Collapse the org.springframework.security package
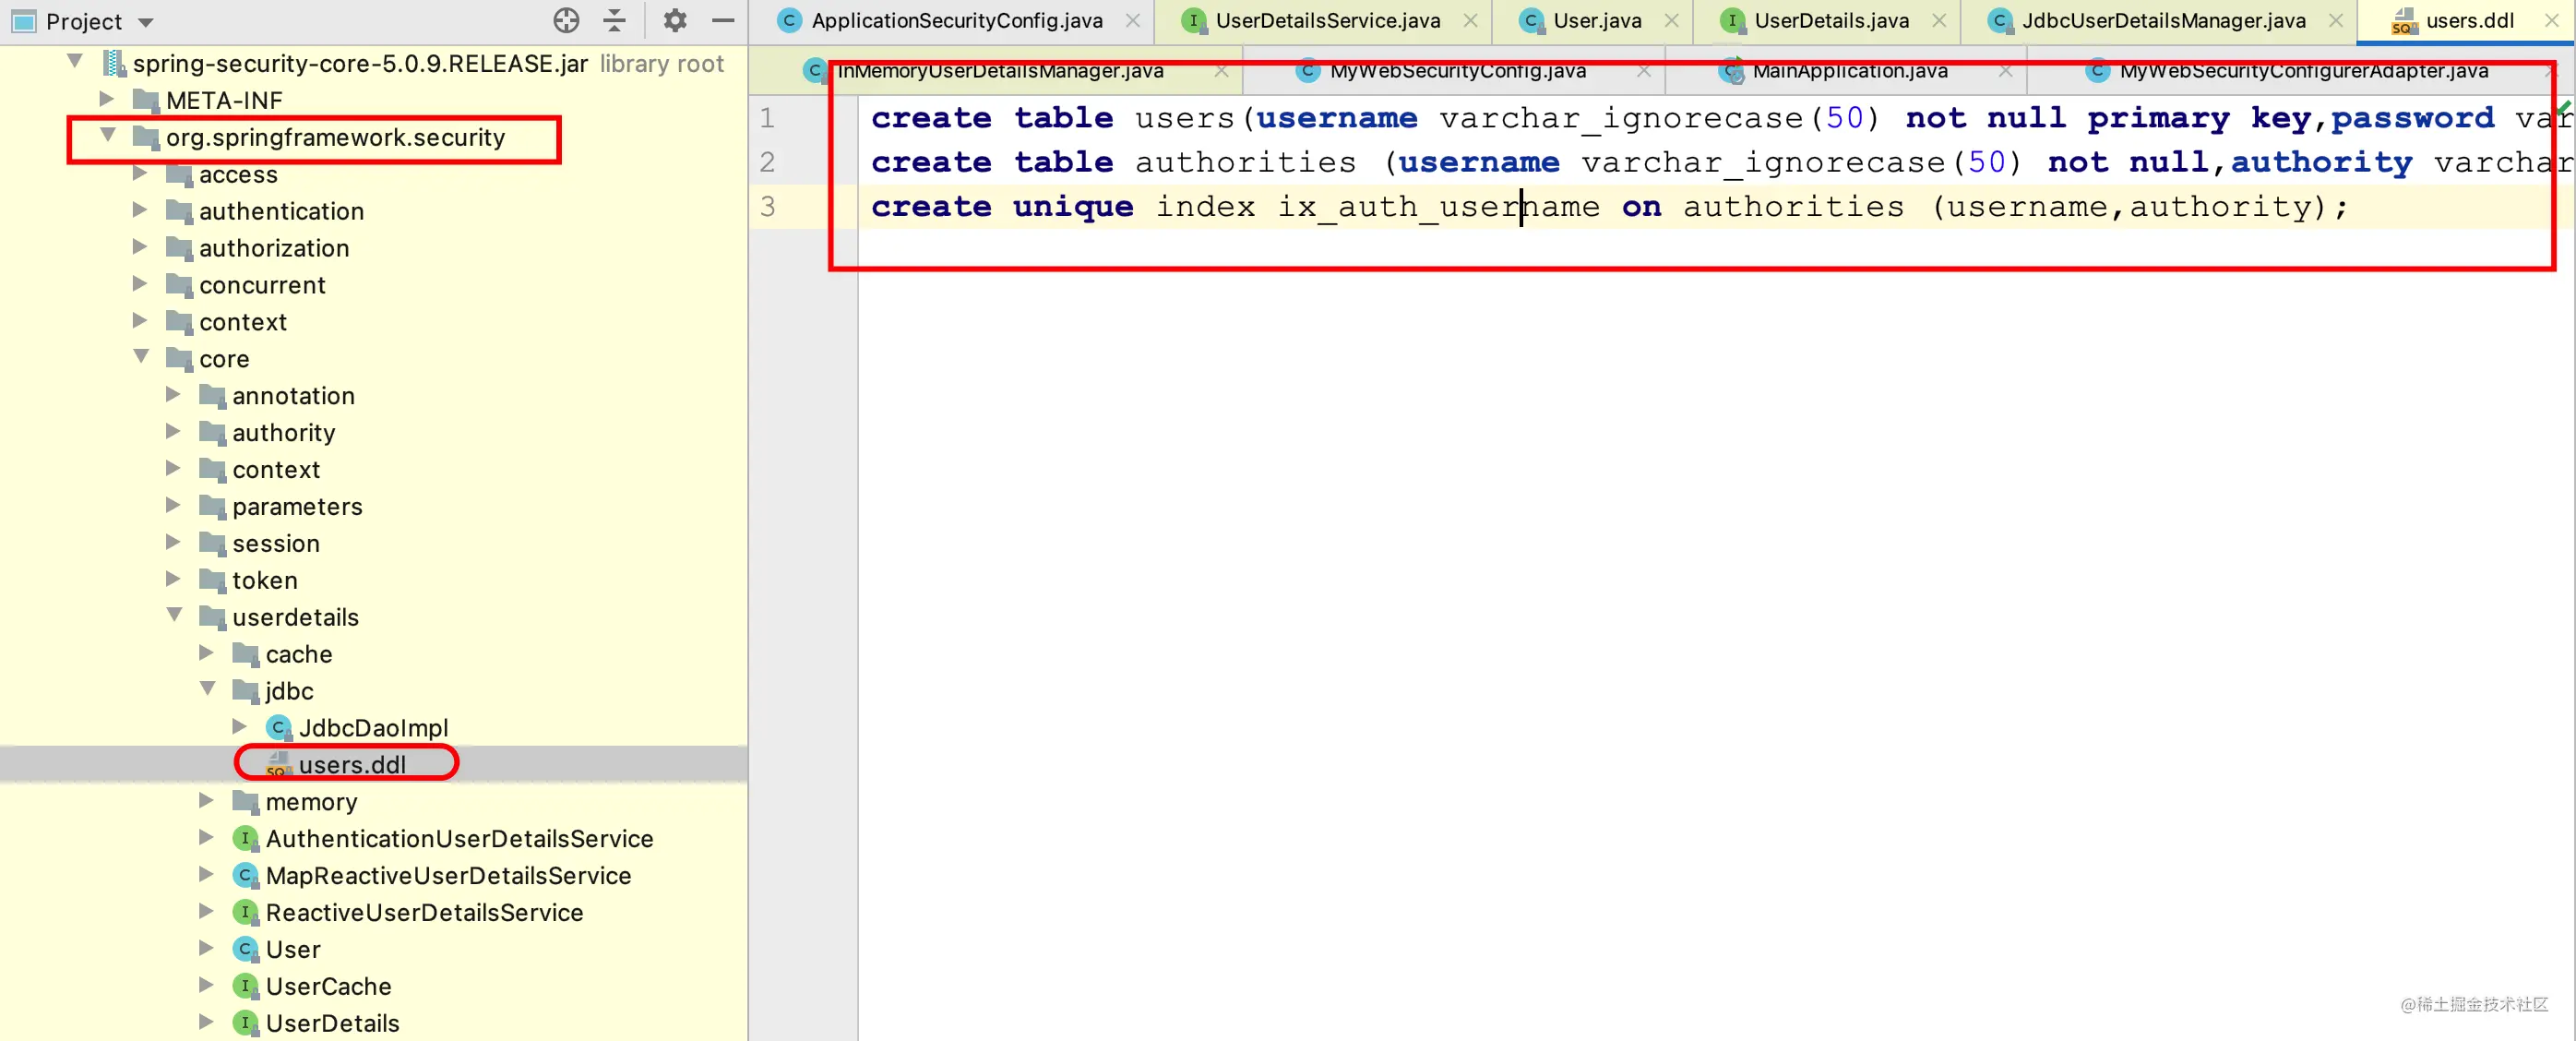 point(108,135)
